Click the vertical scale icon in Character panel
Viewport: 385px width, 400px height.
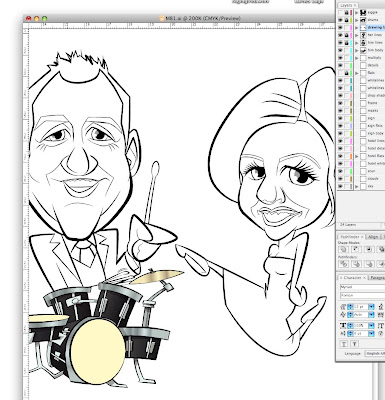pyautogui.click(x=343, y=325)
